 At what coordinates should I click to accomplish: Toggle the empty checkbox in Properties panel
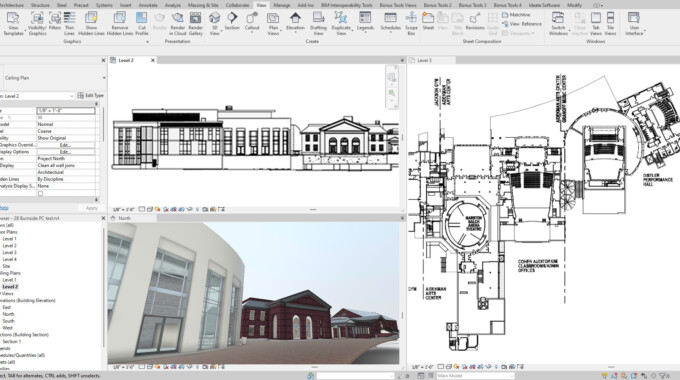click(40, 193)
